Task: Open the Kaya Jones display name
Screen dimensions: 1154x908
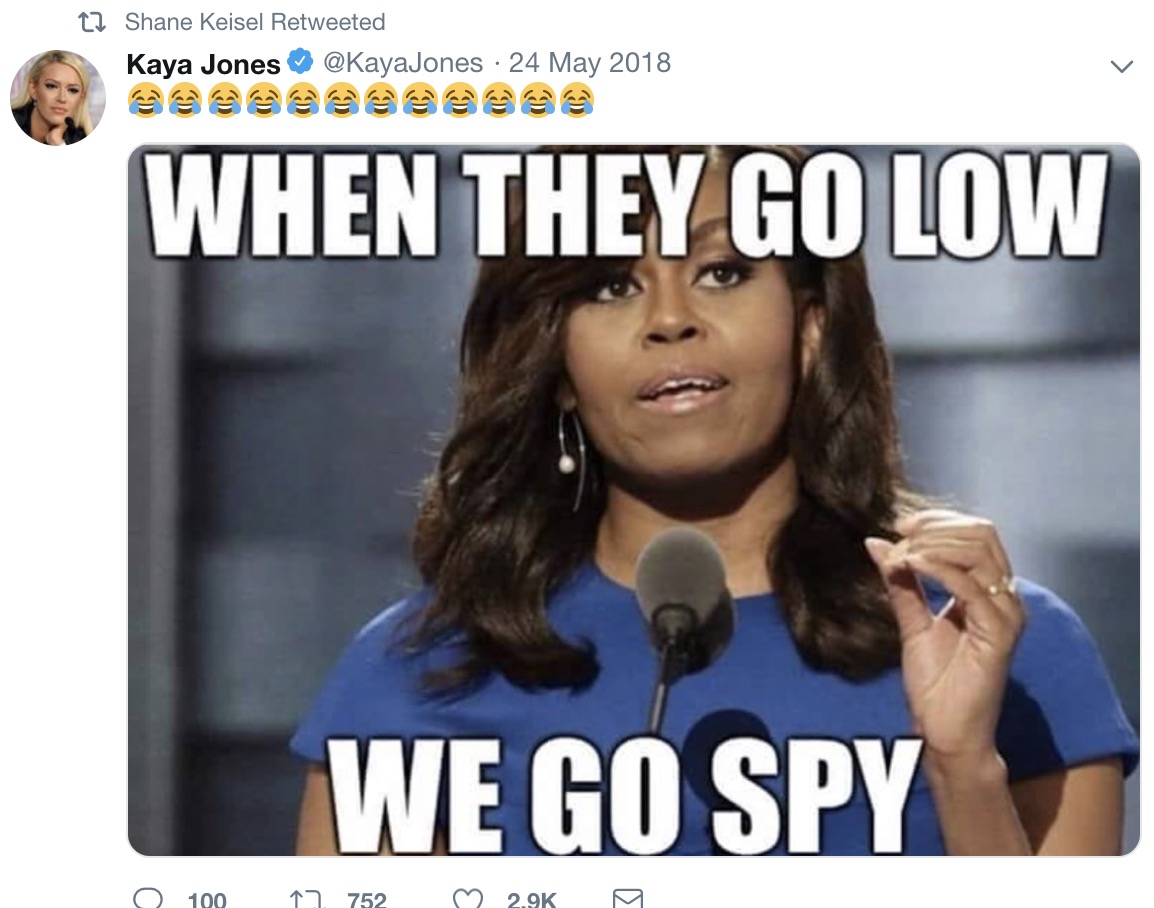Action: [x=203, y=64]
